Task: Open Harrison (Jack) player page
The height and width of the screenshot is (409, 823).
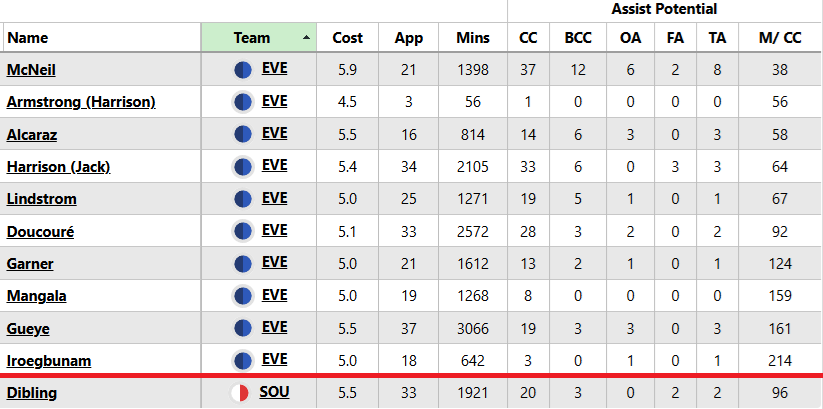Action: (58, 167)
